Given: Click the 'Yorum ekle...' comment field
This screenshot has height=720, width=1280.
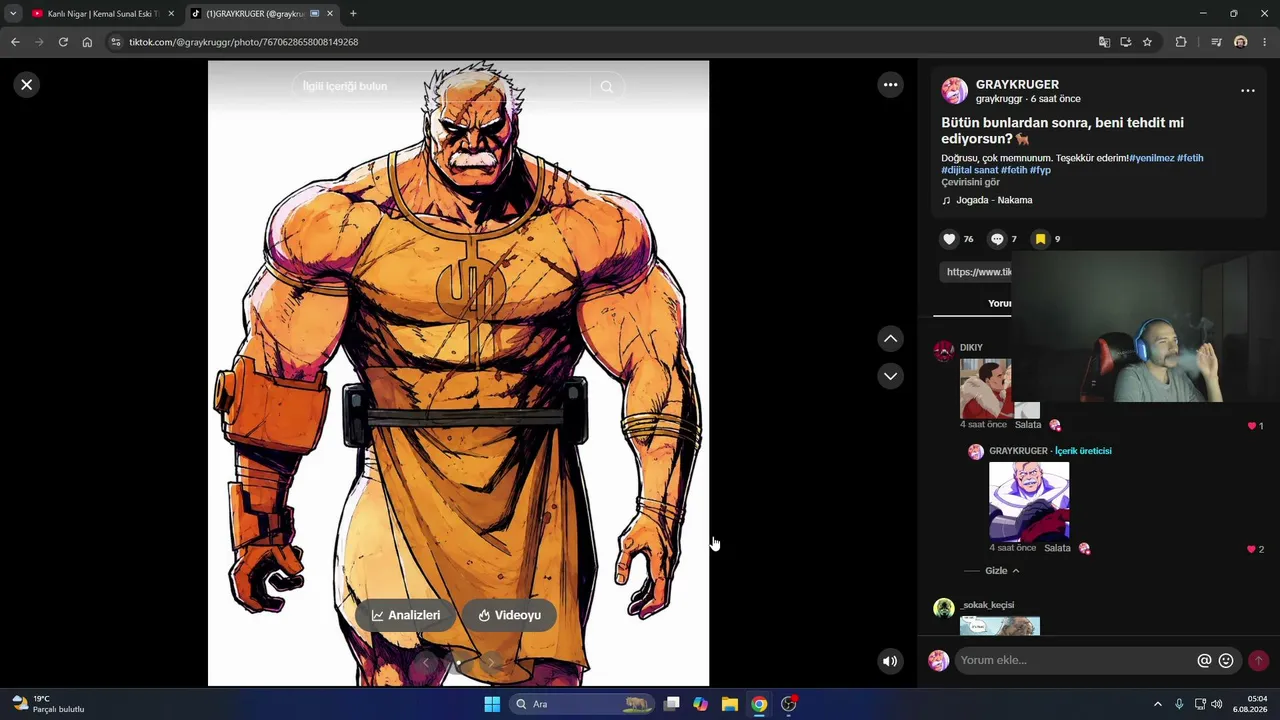Looking at the screenshot, I should tap(1076, 661).
